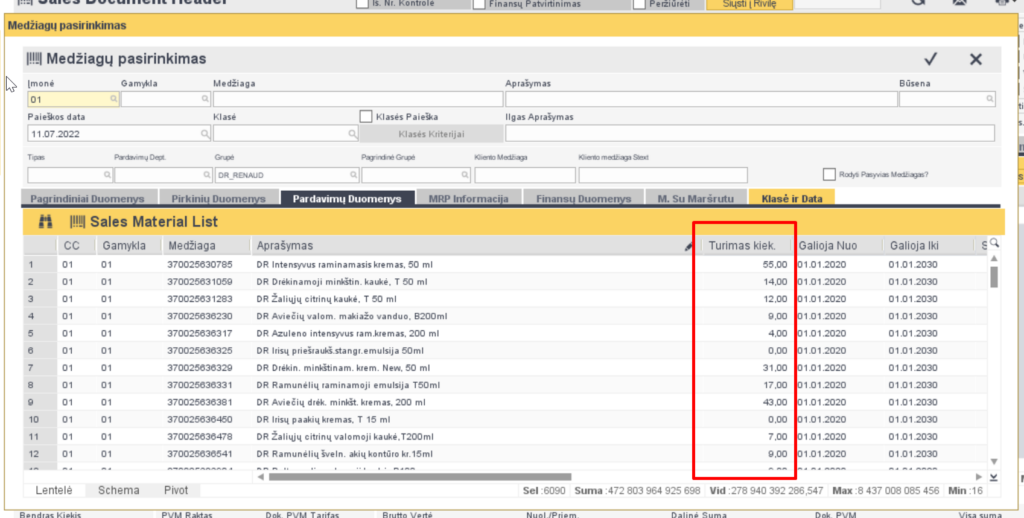The height and width of the screenshot is (518, 1024).
Task: Confirm selection with the checkmark icon
Action: click(x=931, y=60)
